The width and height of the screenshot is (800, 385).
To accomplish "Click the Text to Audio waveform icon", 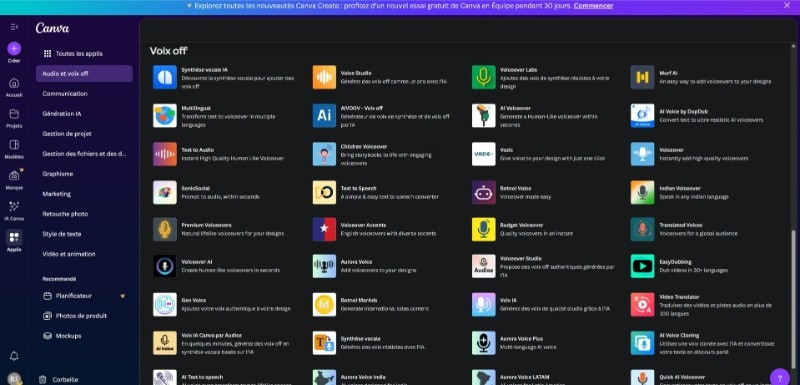I will (165, 154).
